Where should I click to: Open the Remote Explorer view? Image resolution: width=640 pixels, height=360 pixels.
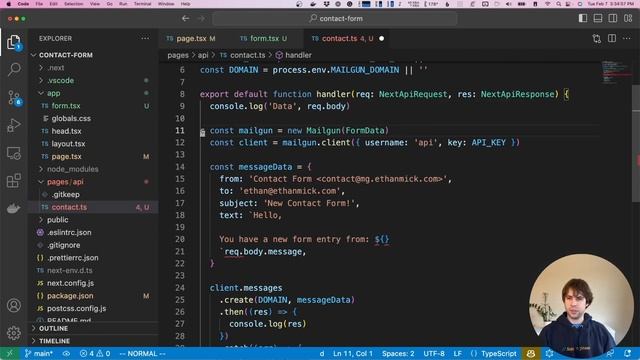(13, 153)
